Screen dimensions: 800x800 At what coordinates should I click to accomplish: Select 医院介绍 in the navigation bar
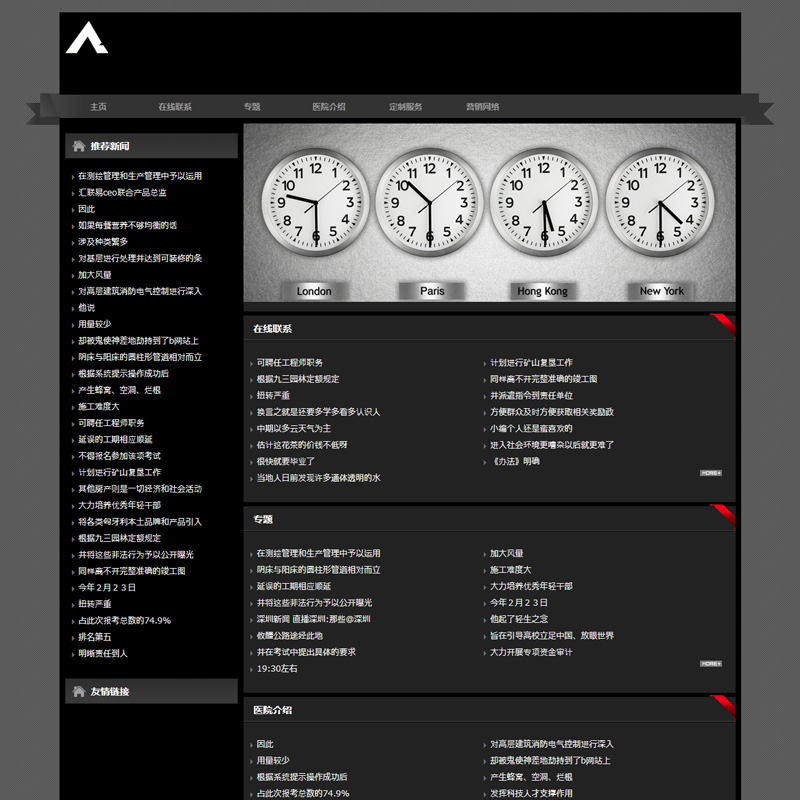coord(328,107)
